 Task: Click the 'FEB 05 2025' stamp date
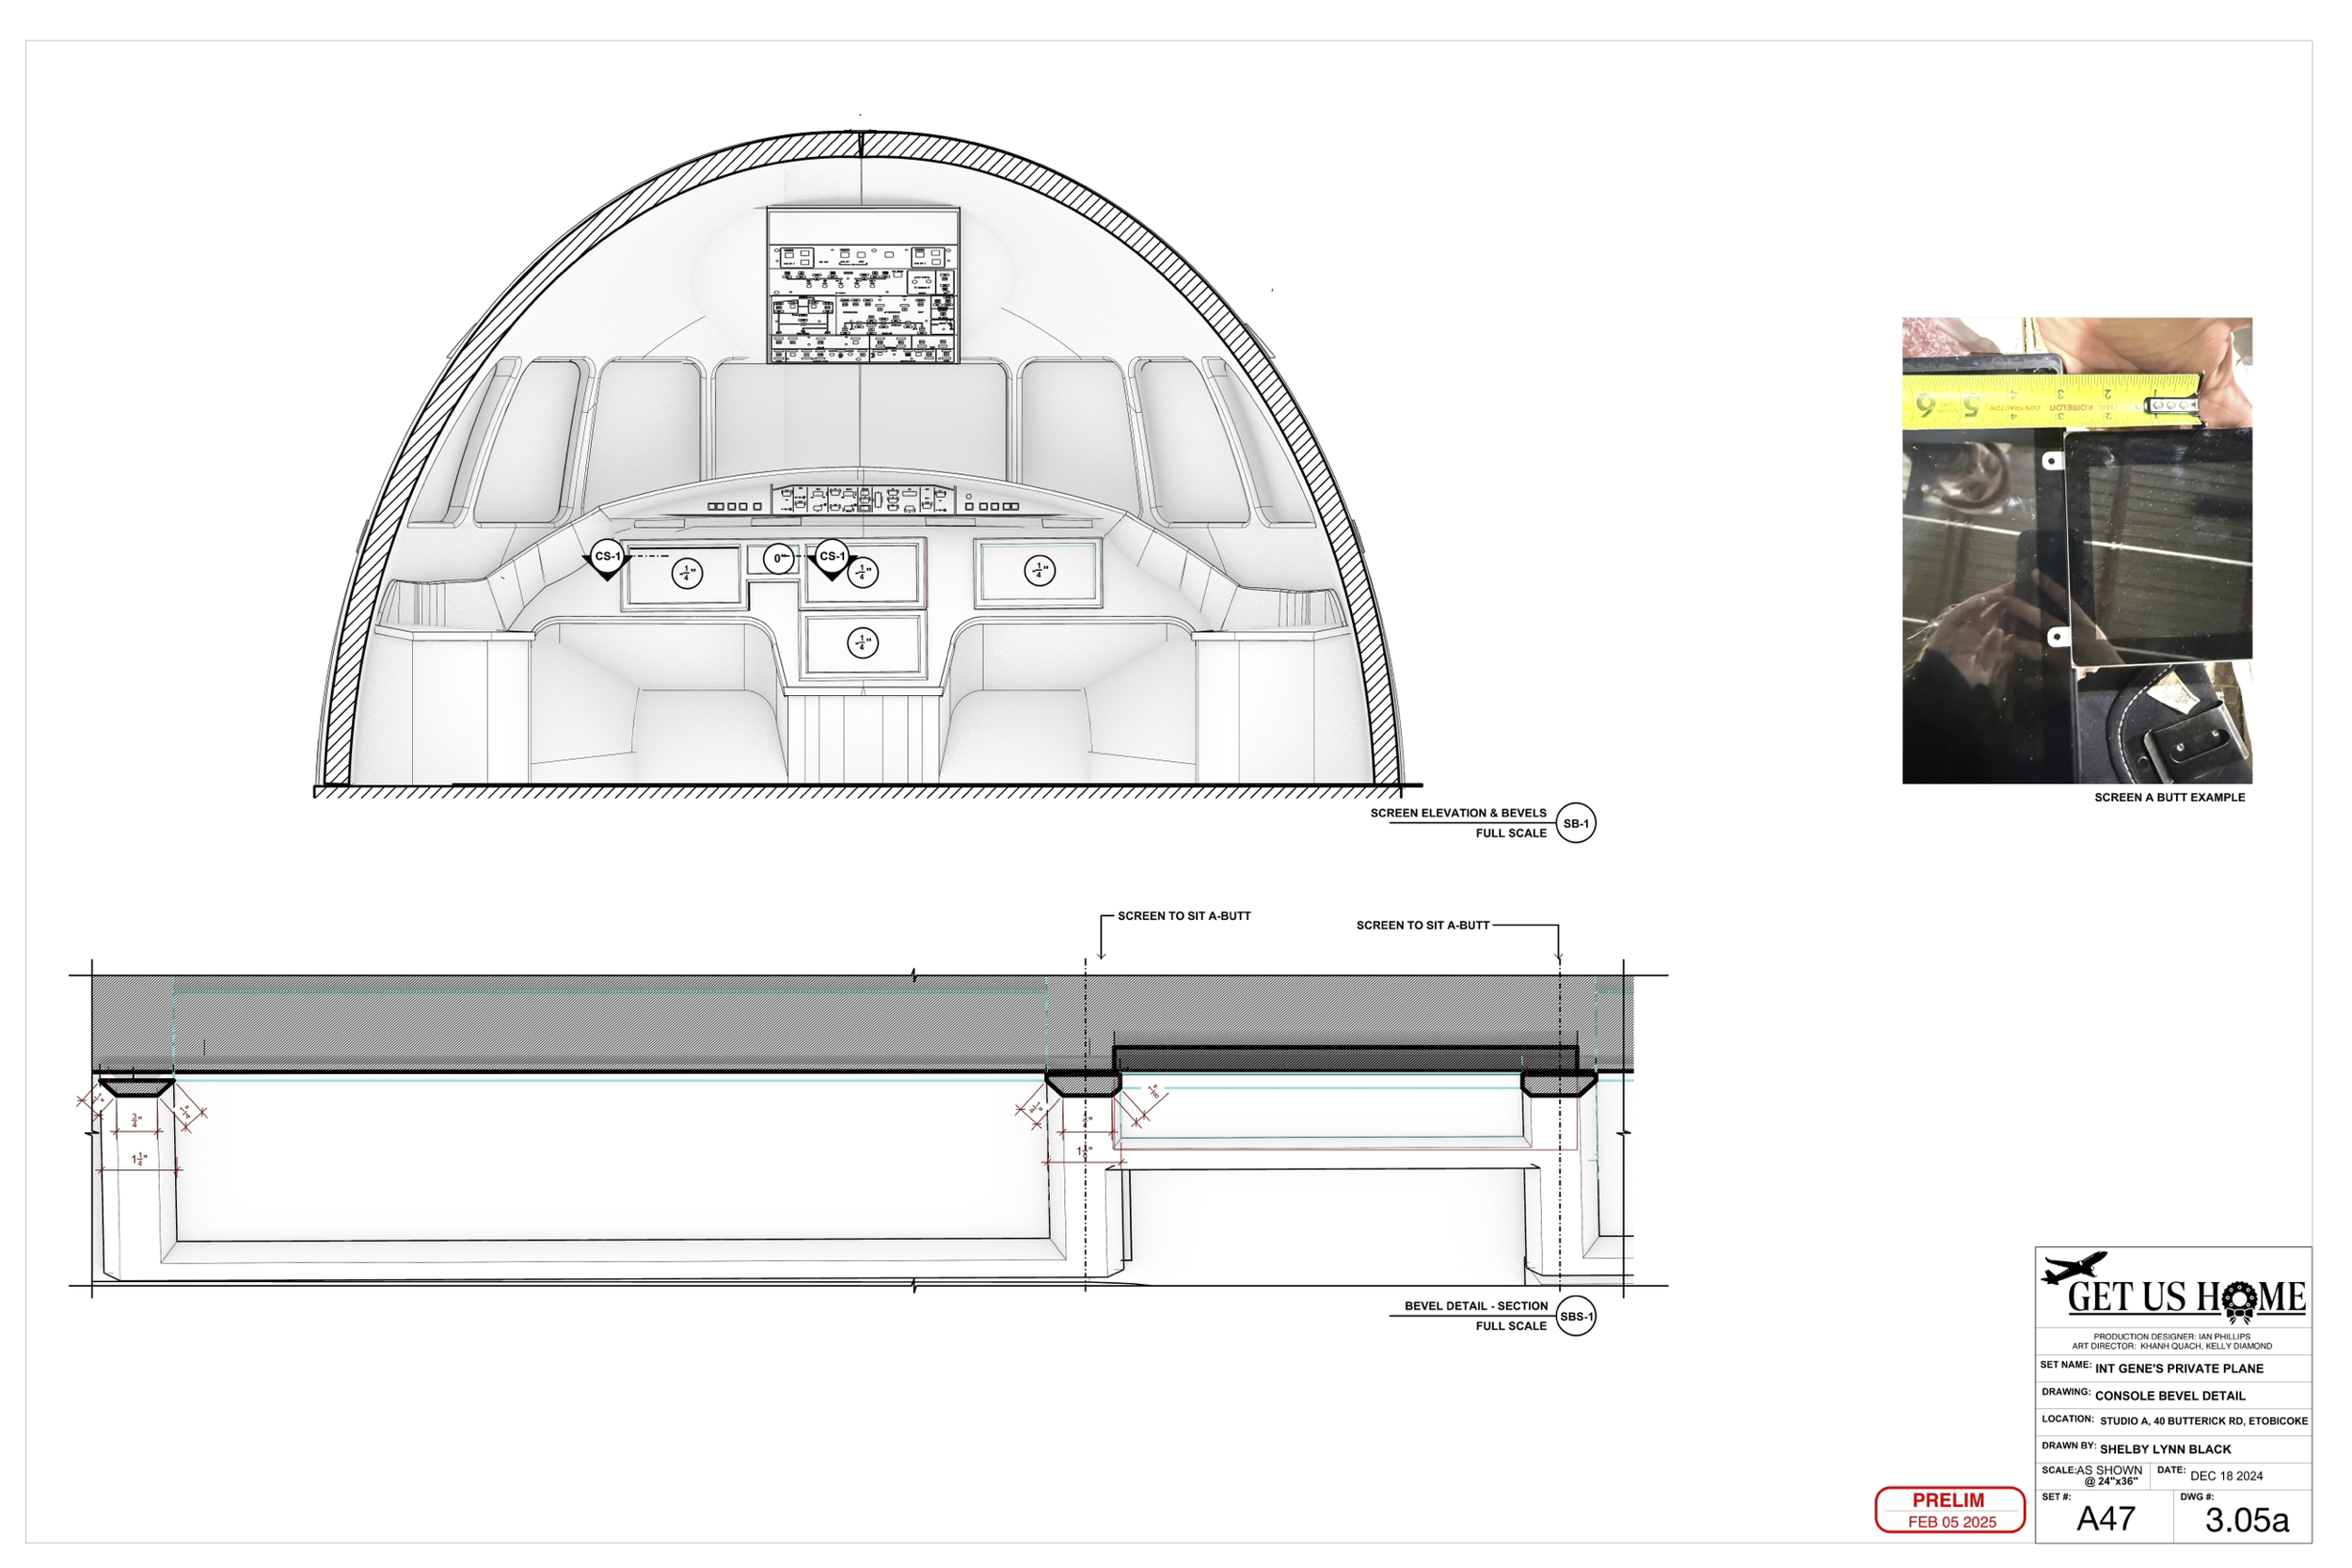coord(1952,1522)
